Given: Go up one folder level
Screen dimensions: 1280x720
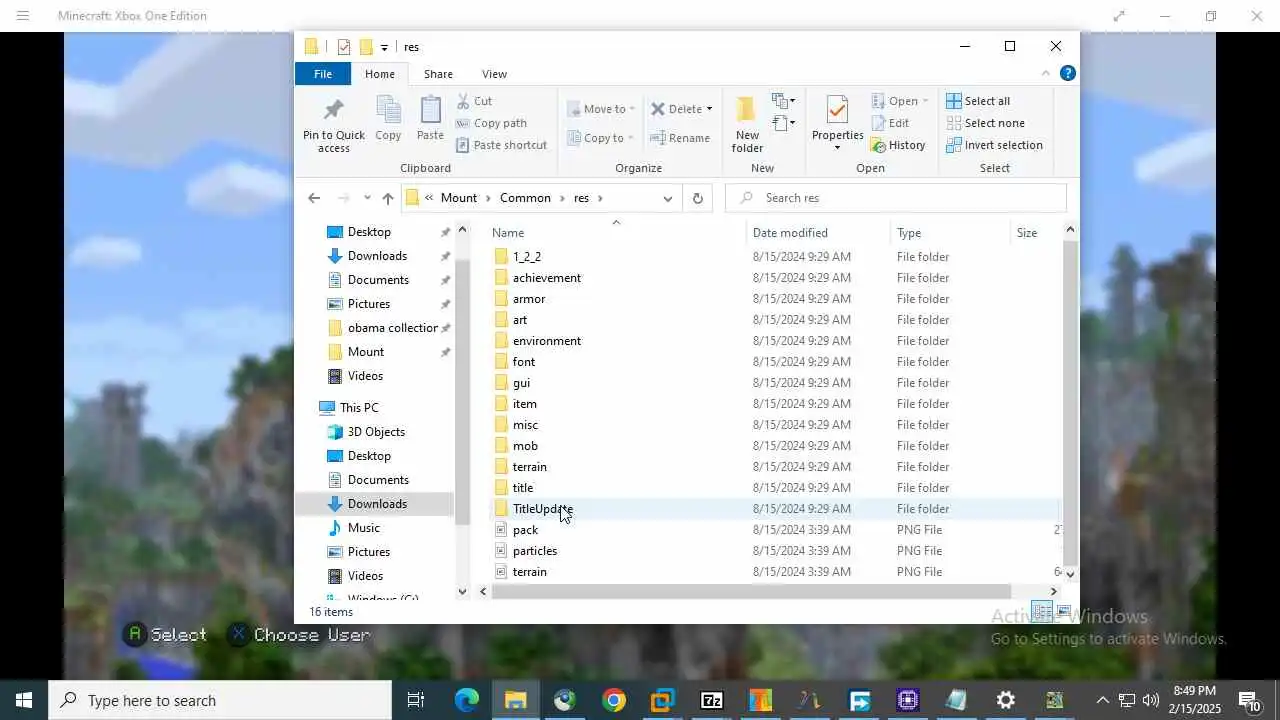Looking at the screenshot, I should pyautogui.click(x=388, y=198).
